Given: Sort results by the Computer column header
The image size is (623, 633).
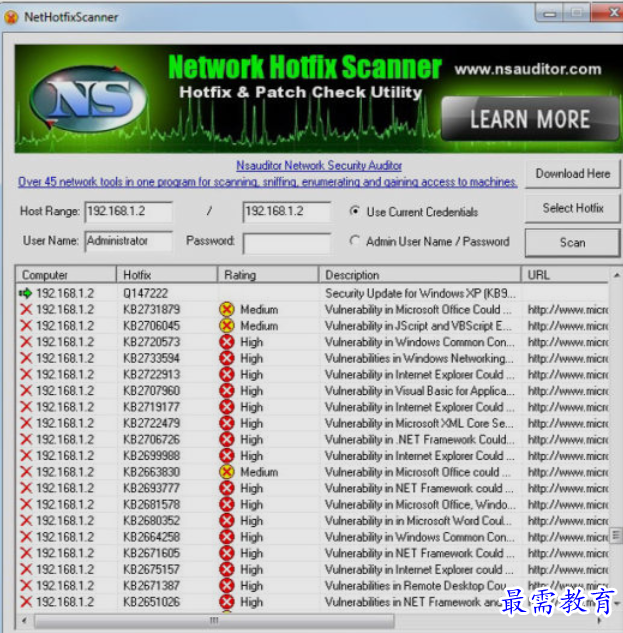Looking at the screenshot, I should pos(66,275).
